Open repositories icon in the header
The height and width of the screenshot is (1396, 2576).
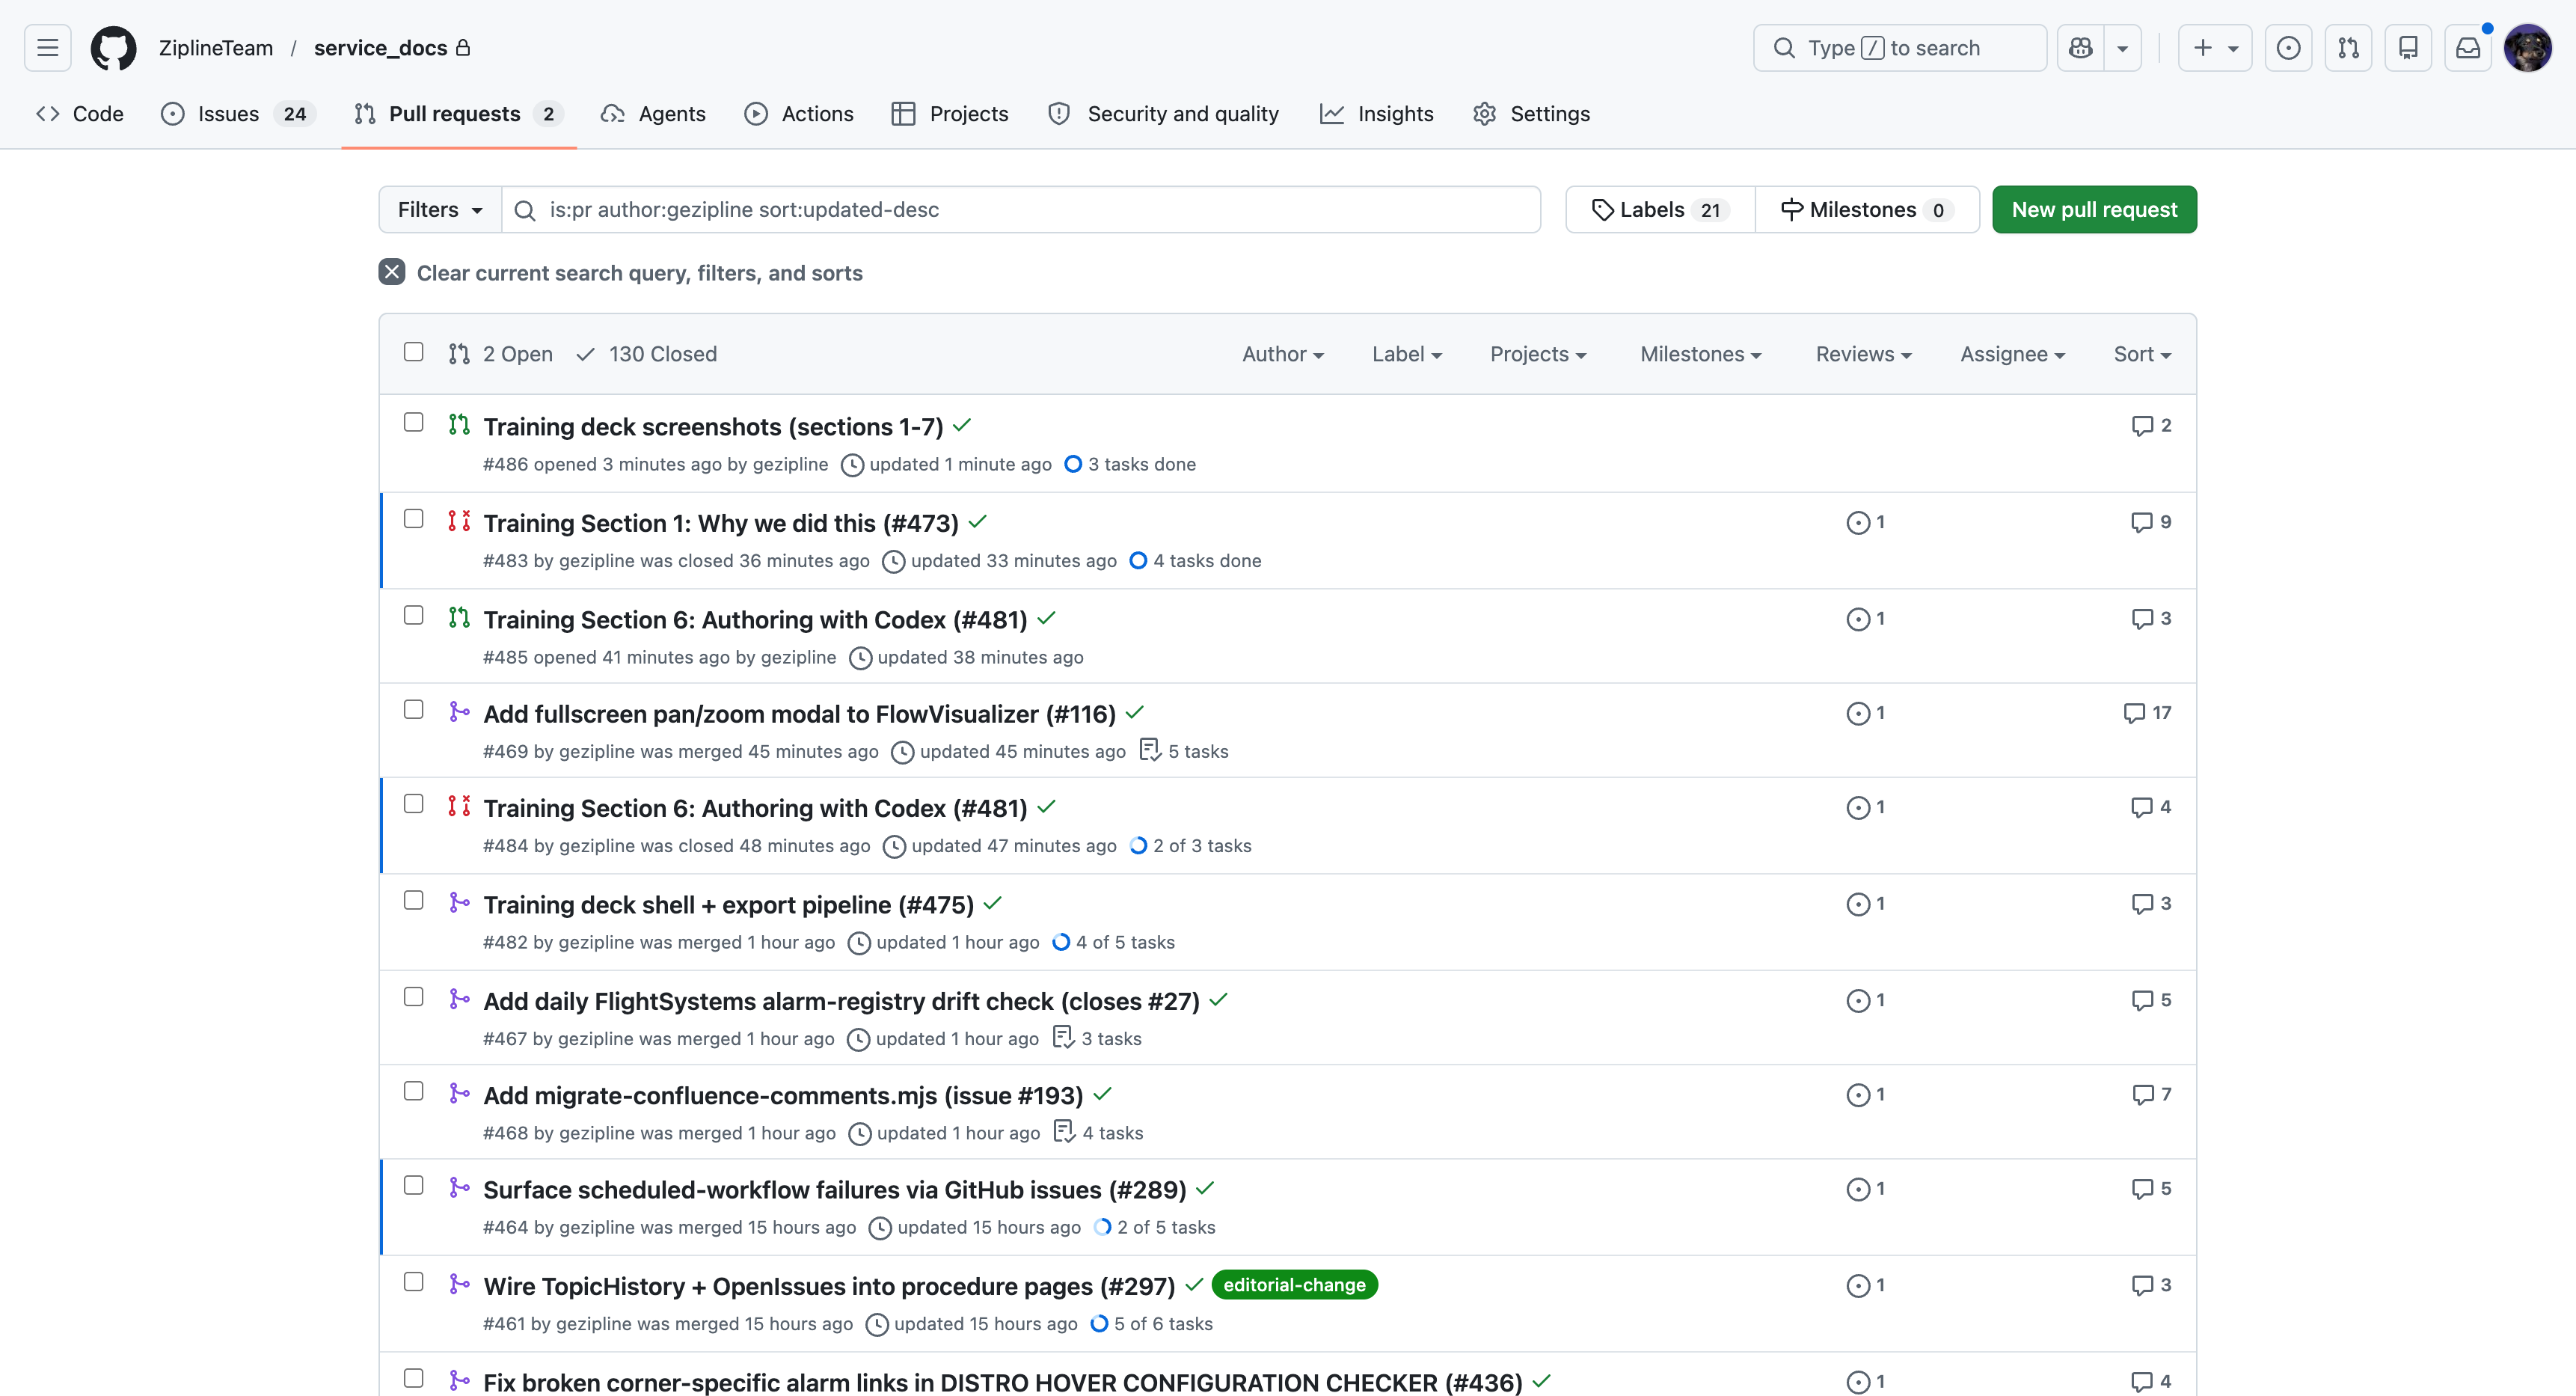pyautogui.click(x=2408, y=47)
